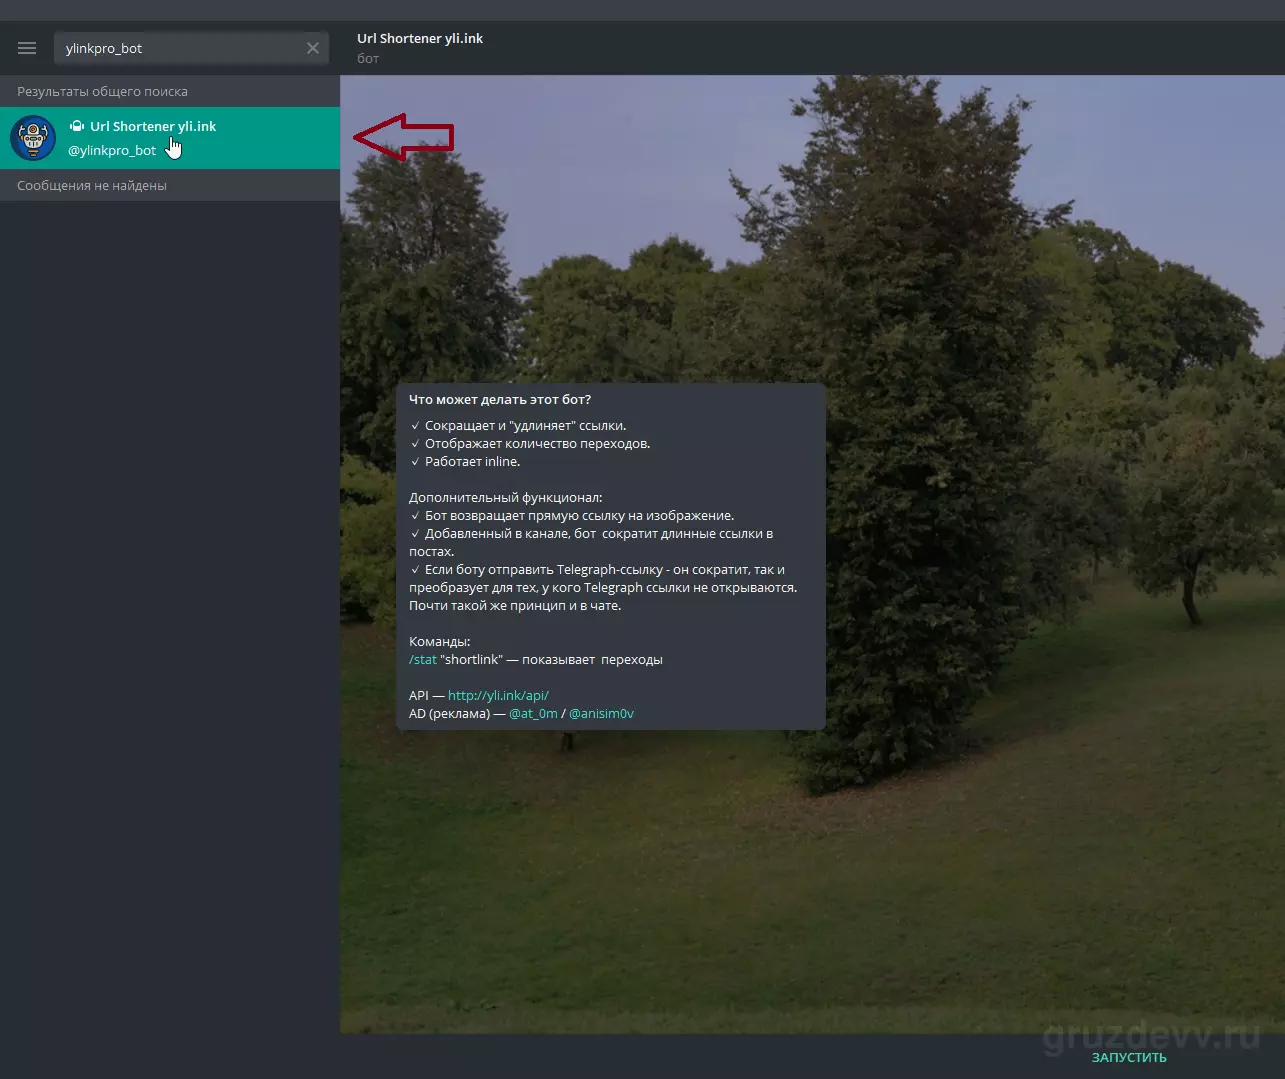Screen dimensions: 1285x1079
Task: Click the "Результаты общего поиска" section header
Action: [102, 91]
